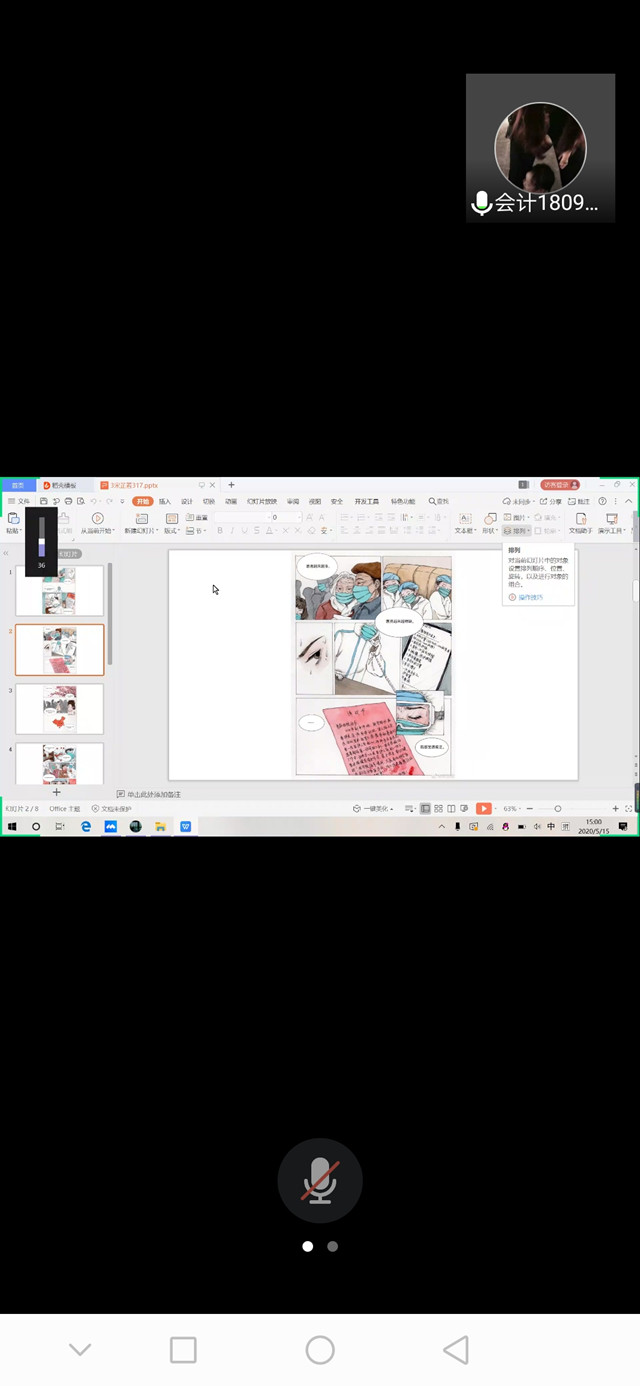
Task: Switch to reading view icon
Action: [x=451, y=808]
